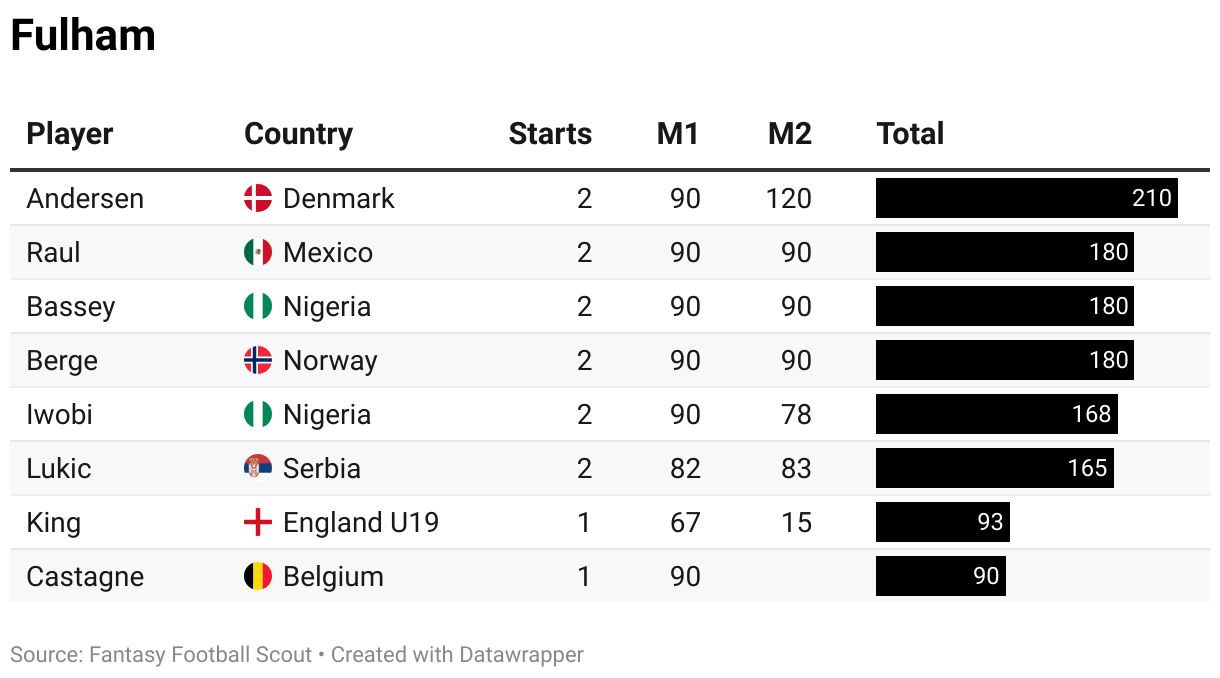1220x678 pixels.
Task: Click the England U19 flag icon
Action: 258,522
